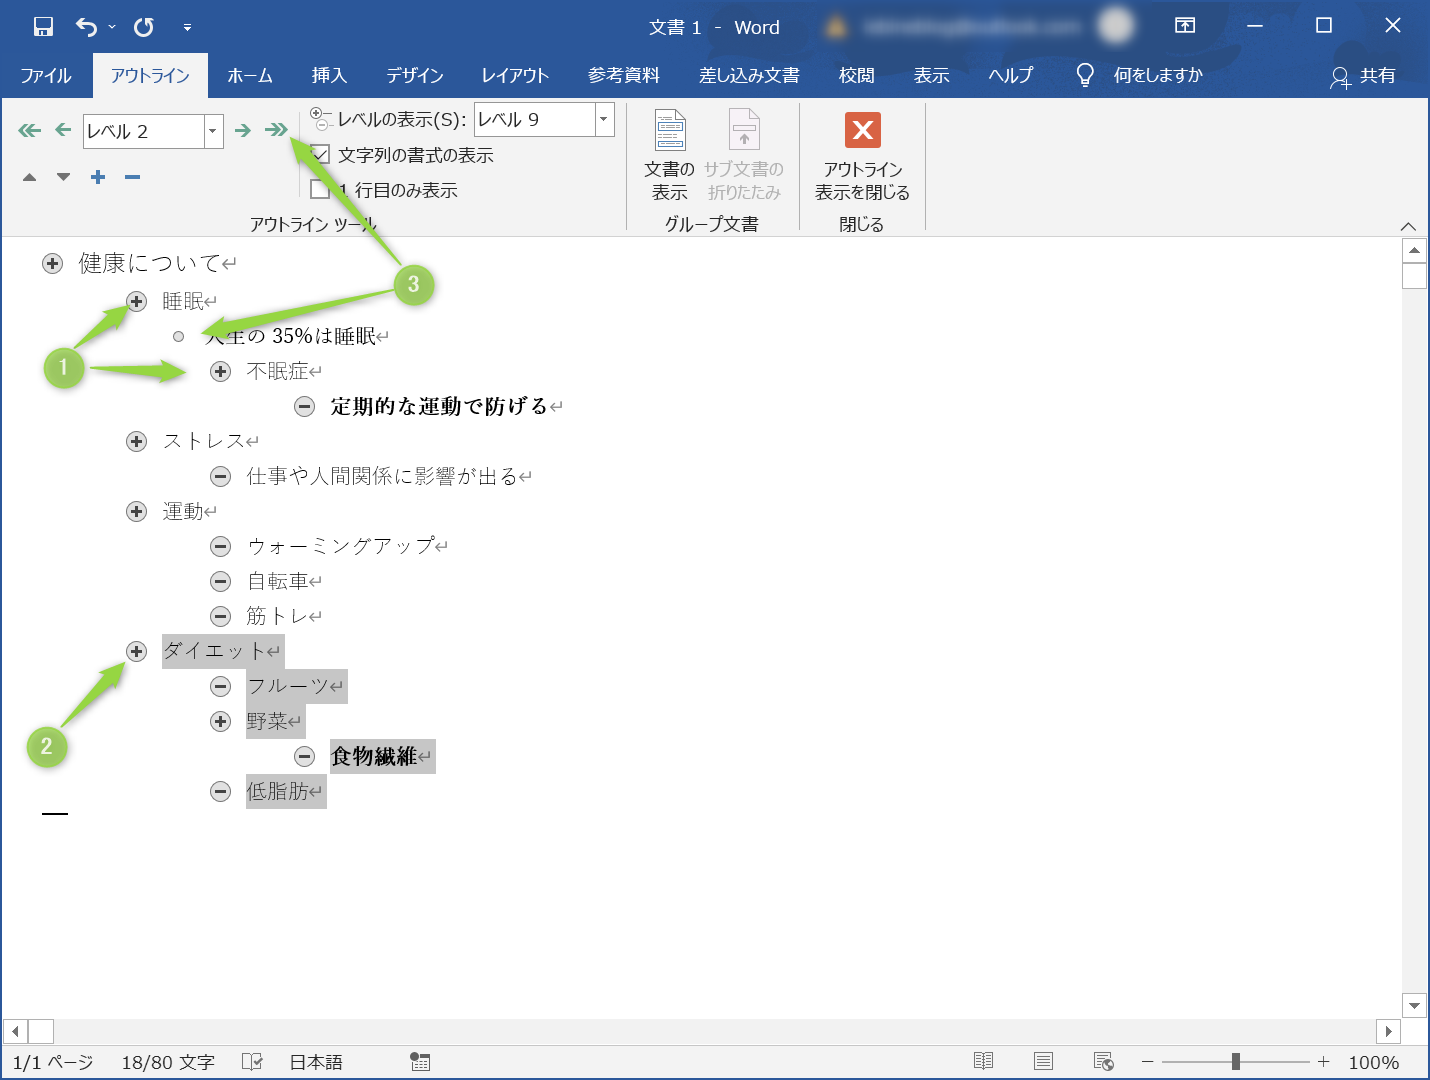Click the Move Down triangle icon
The height and width of the screenshot is (1080, 1430).
pyautogui.click(x=64, y=177)
